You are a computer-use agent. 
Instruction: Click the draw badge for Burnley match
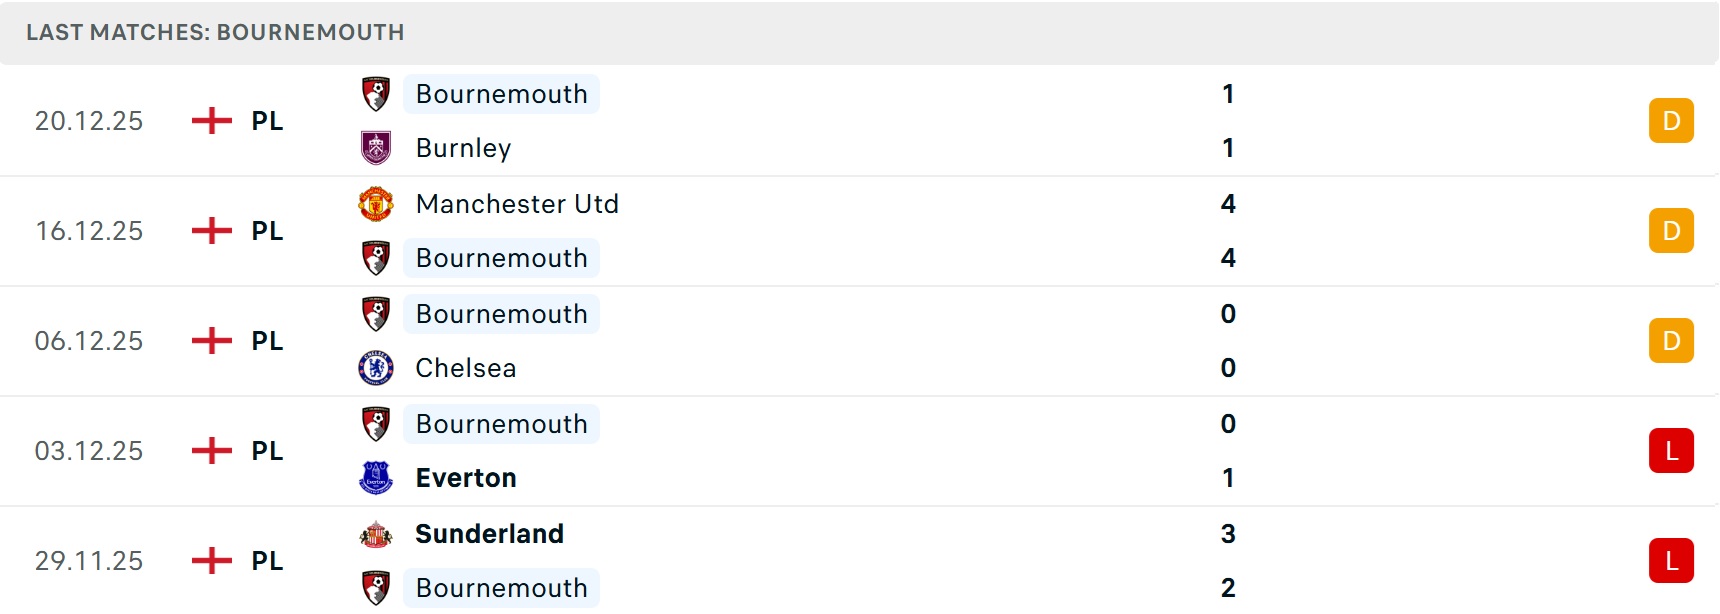pos(1671,121)
